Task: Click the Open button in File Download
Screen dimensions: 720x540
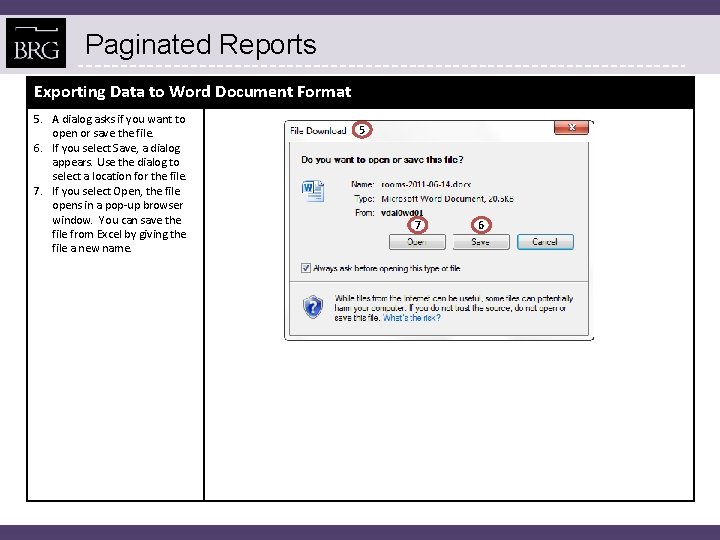Action: (x=417, y=242)
